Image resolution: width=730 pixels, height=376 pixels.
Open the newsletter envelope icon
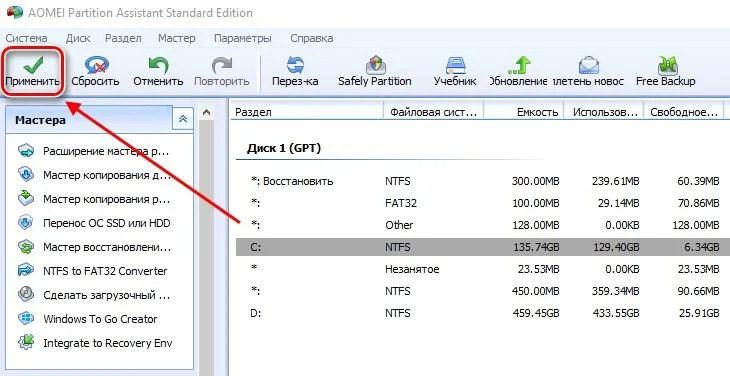[588, 65]
